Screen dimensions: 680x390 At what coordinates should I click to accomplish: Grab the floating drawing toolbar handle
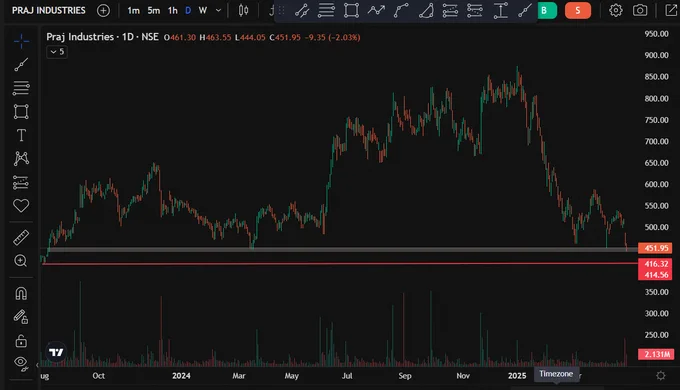coord(281,10)
